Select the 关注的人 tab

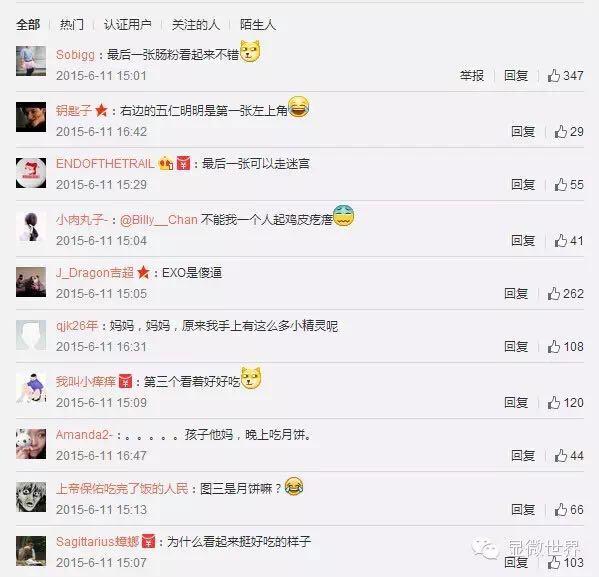196,25
